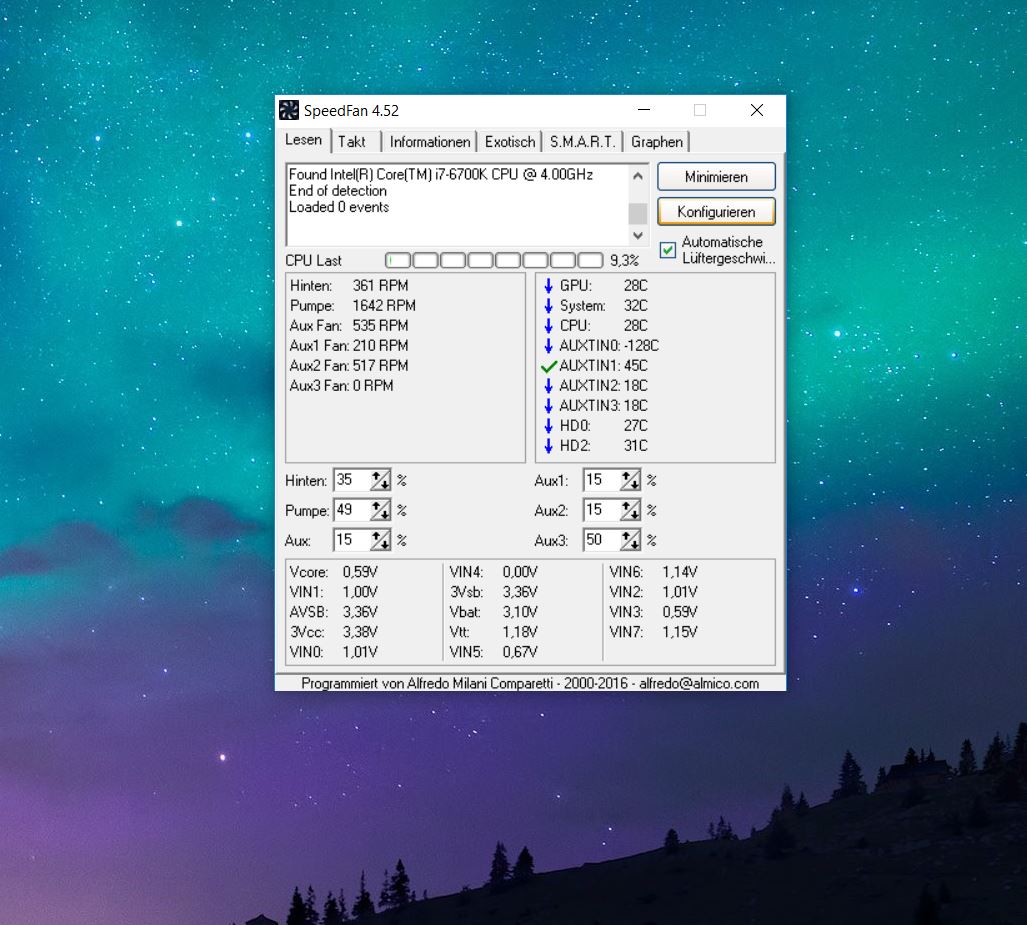The height and width of the screenshot is (925, 1027).
Task: Click the Aux2 Fan '517 RPM' reading
Action: coord(381,366)
